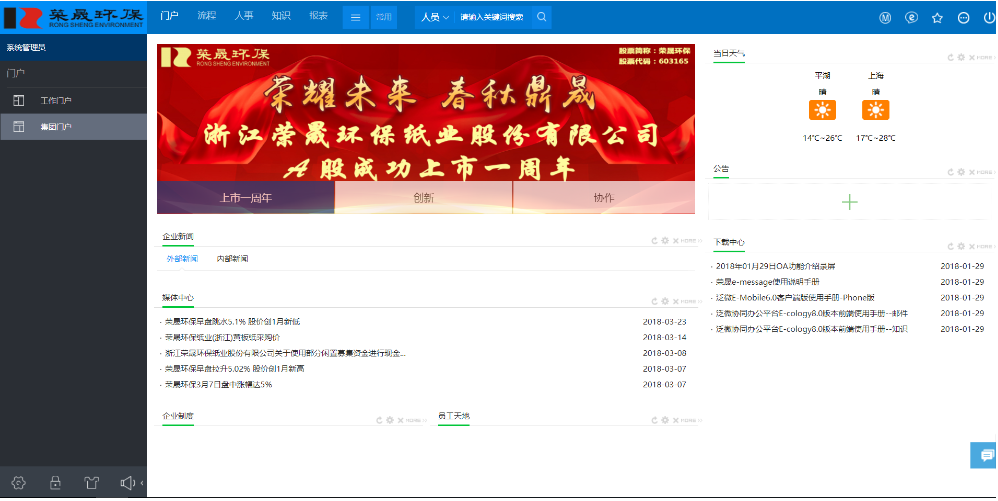
Task: Open the 门户 top menu
Action: click(x=169, y=16)
